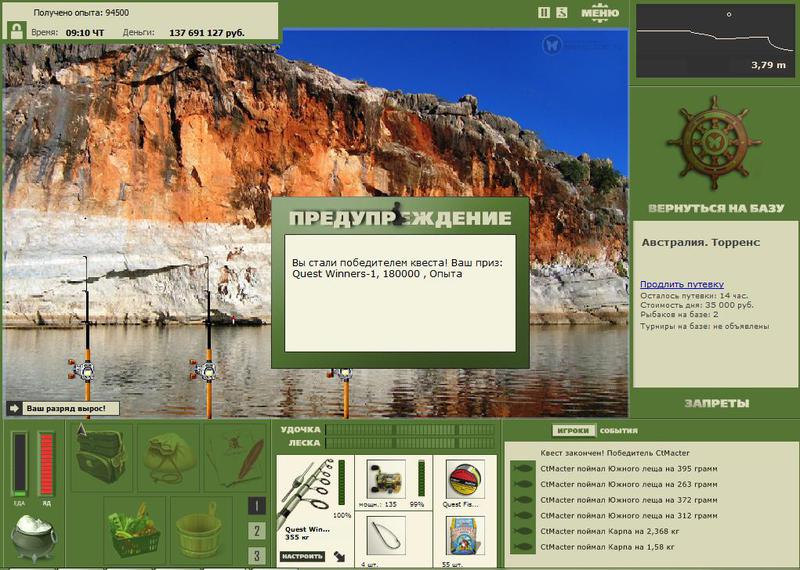Open the МЕНЮ game menu
The width and height of the screenshot is (800, 570).
click(x=600, y=13)
